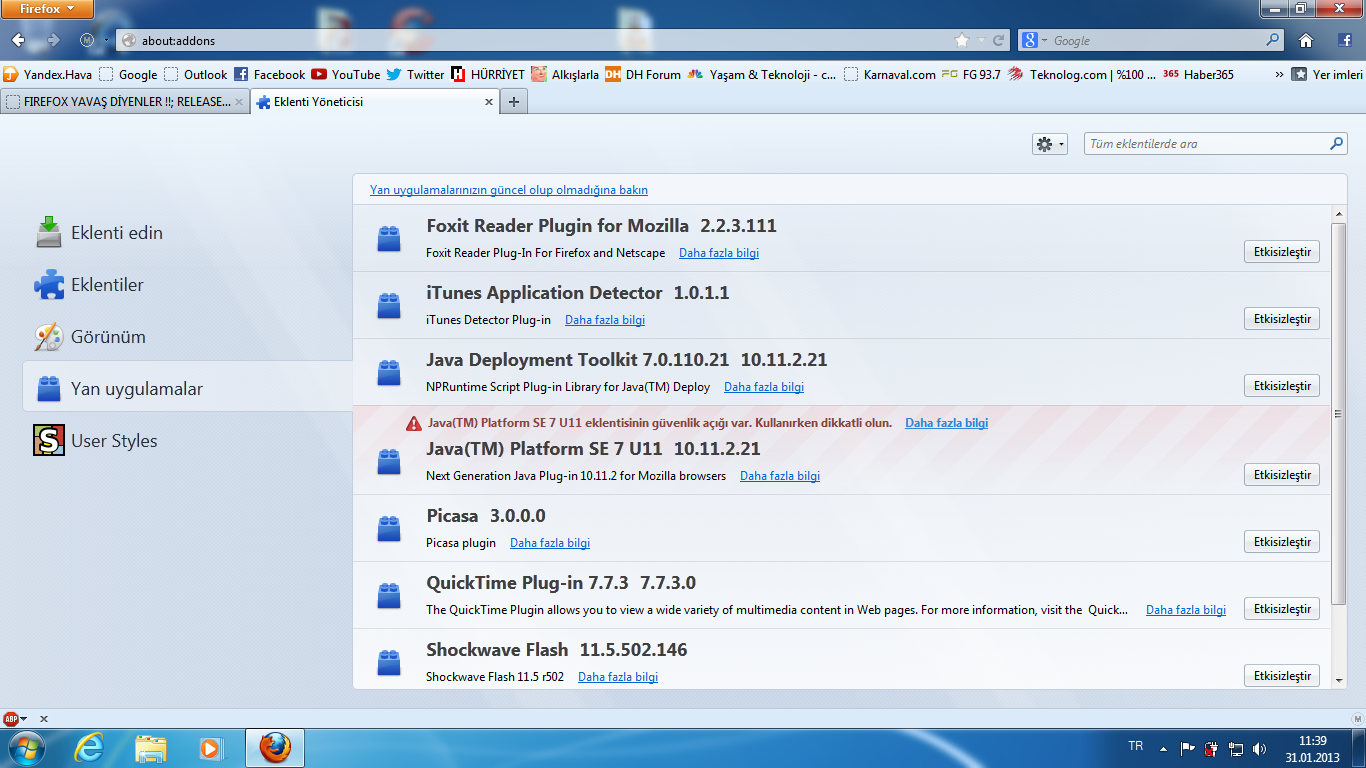This screenshot has width=1366, height=768.
Task: Bookmark page with star icon in address bar
Action: [x=962, y=41]
